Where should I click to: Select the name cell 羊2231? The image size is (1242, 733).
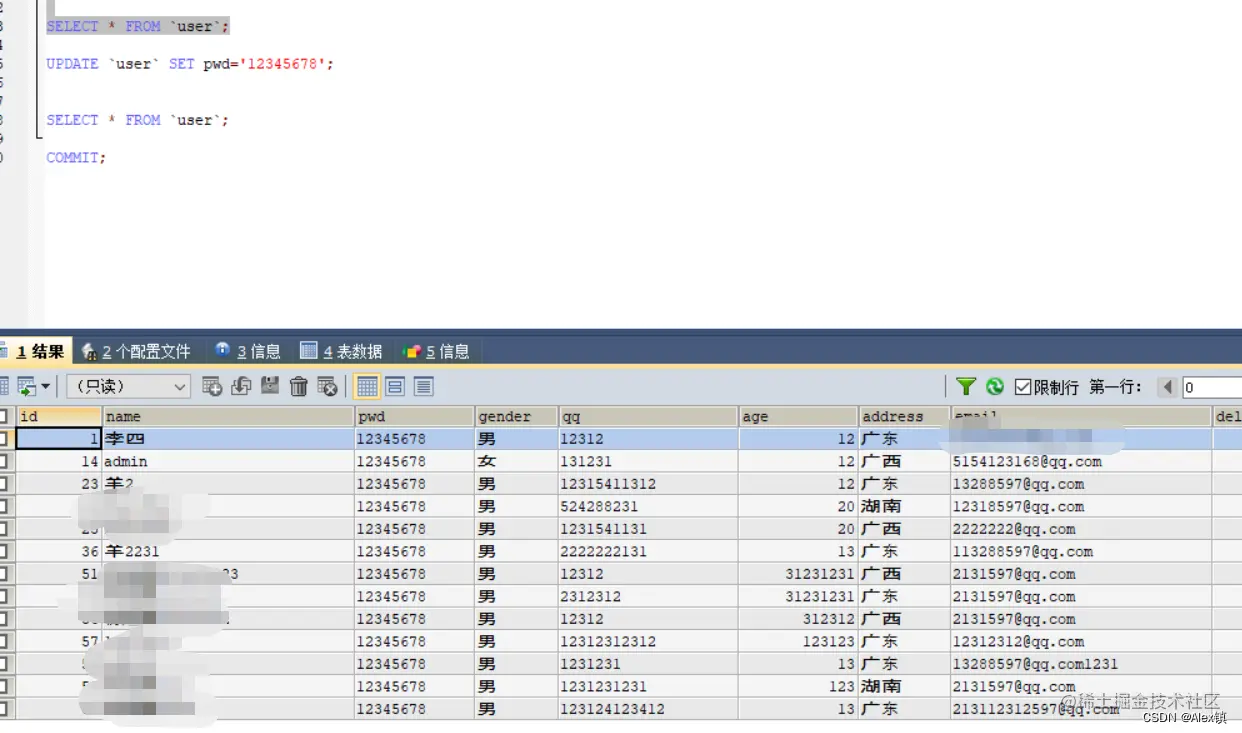(x=228, y=551)
